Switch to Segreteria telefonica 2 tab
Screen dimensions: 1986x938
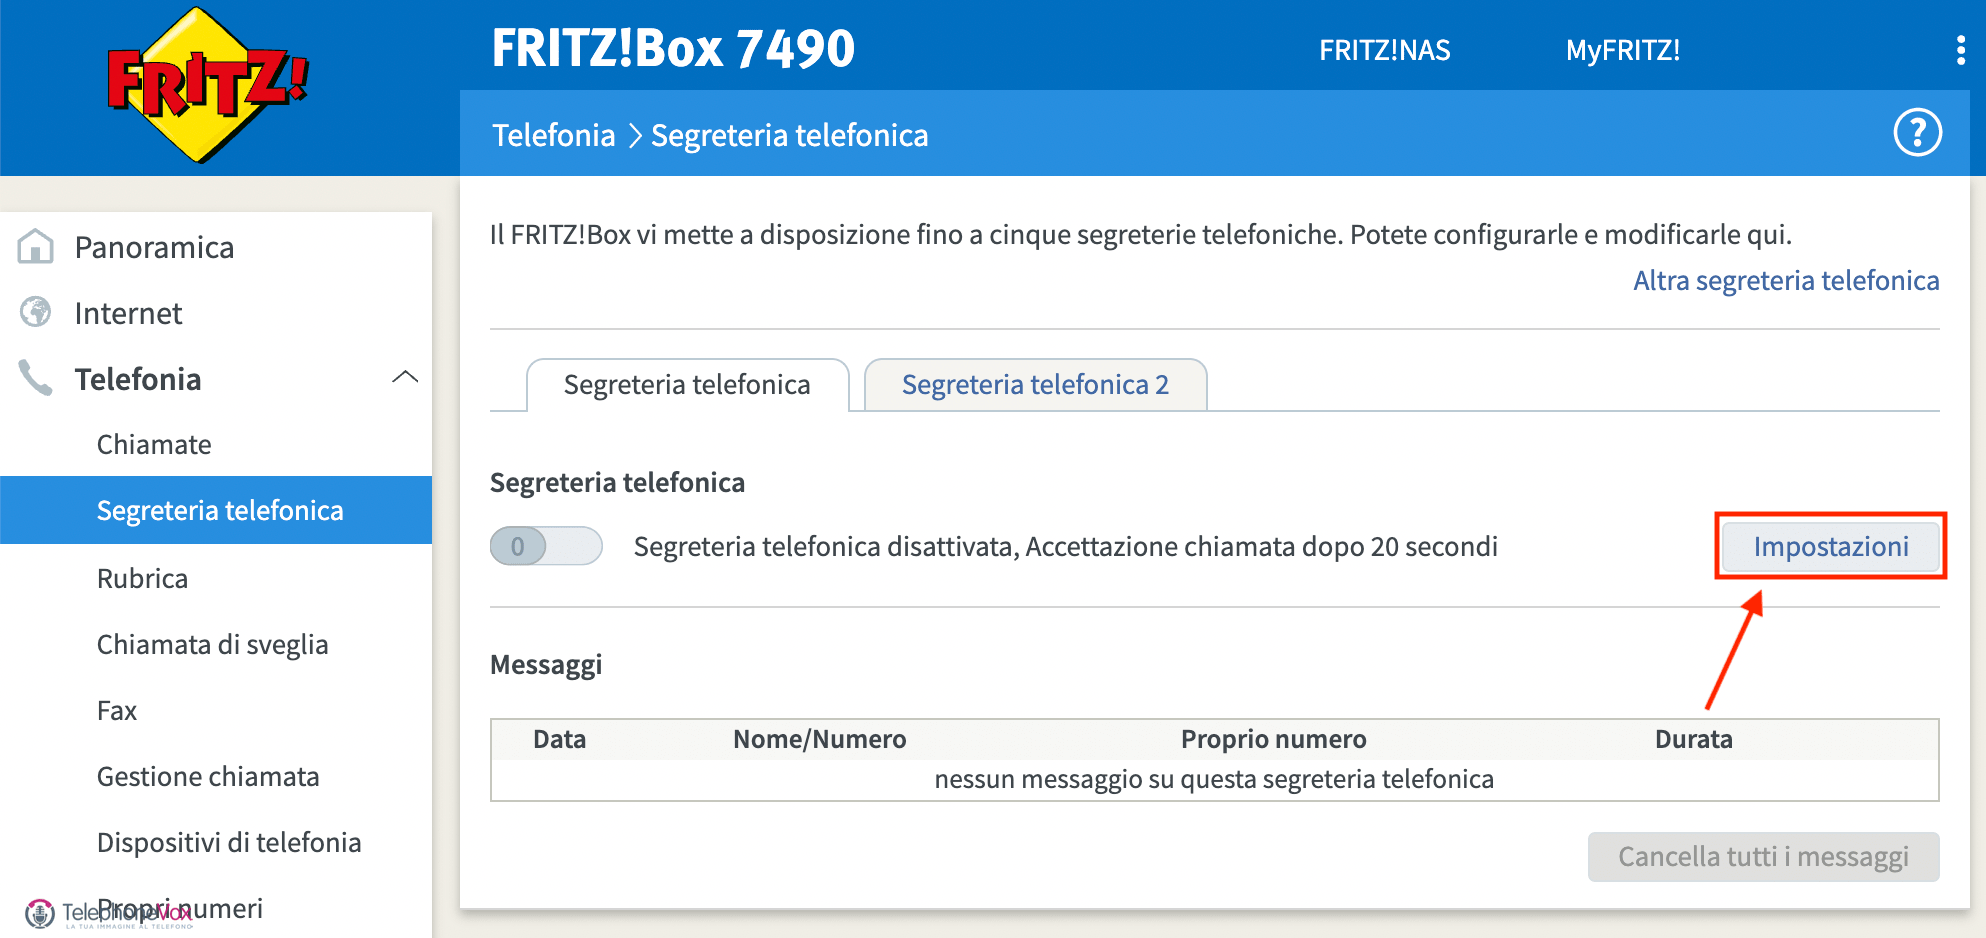(1035, 385)
